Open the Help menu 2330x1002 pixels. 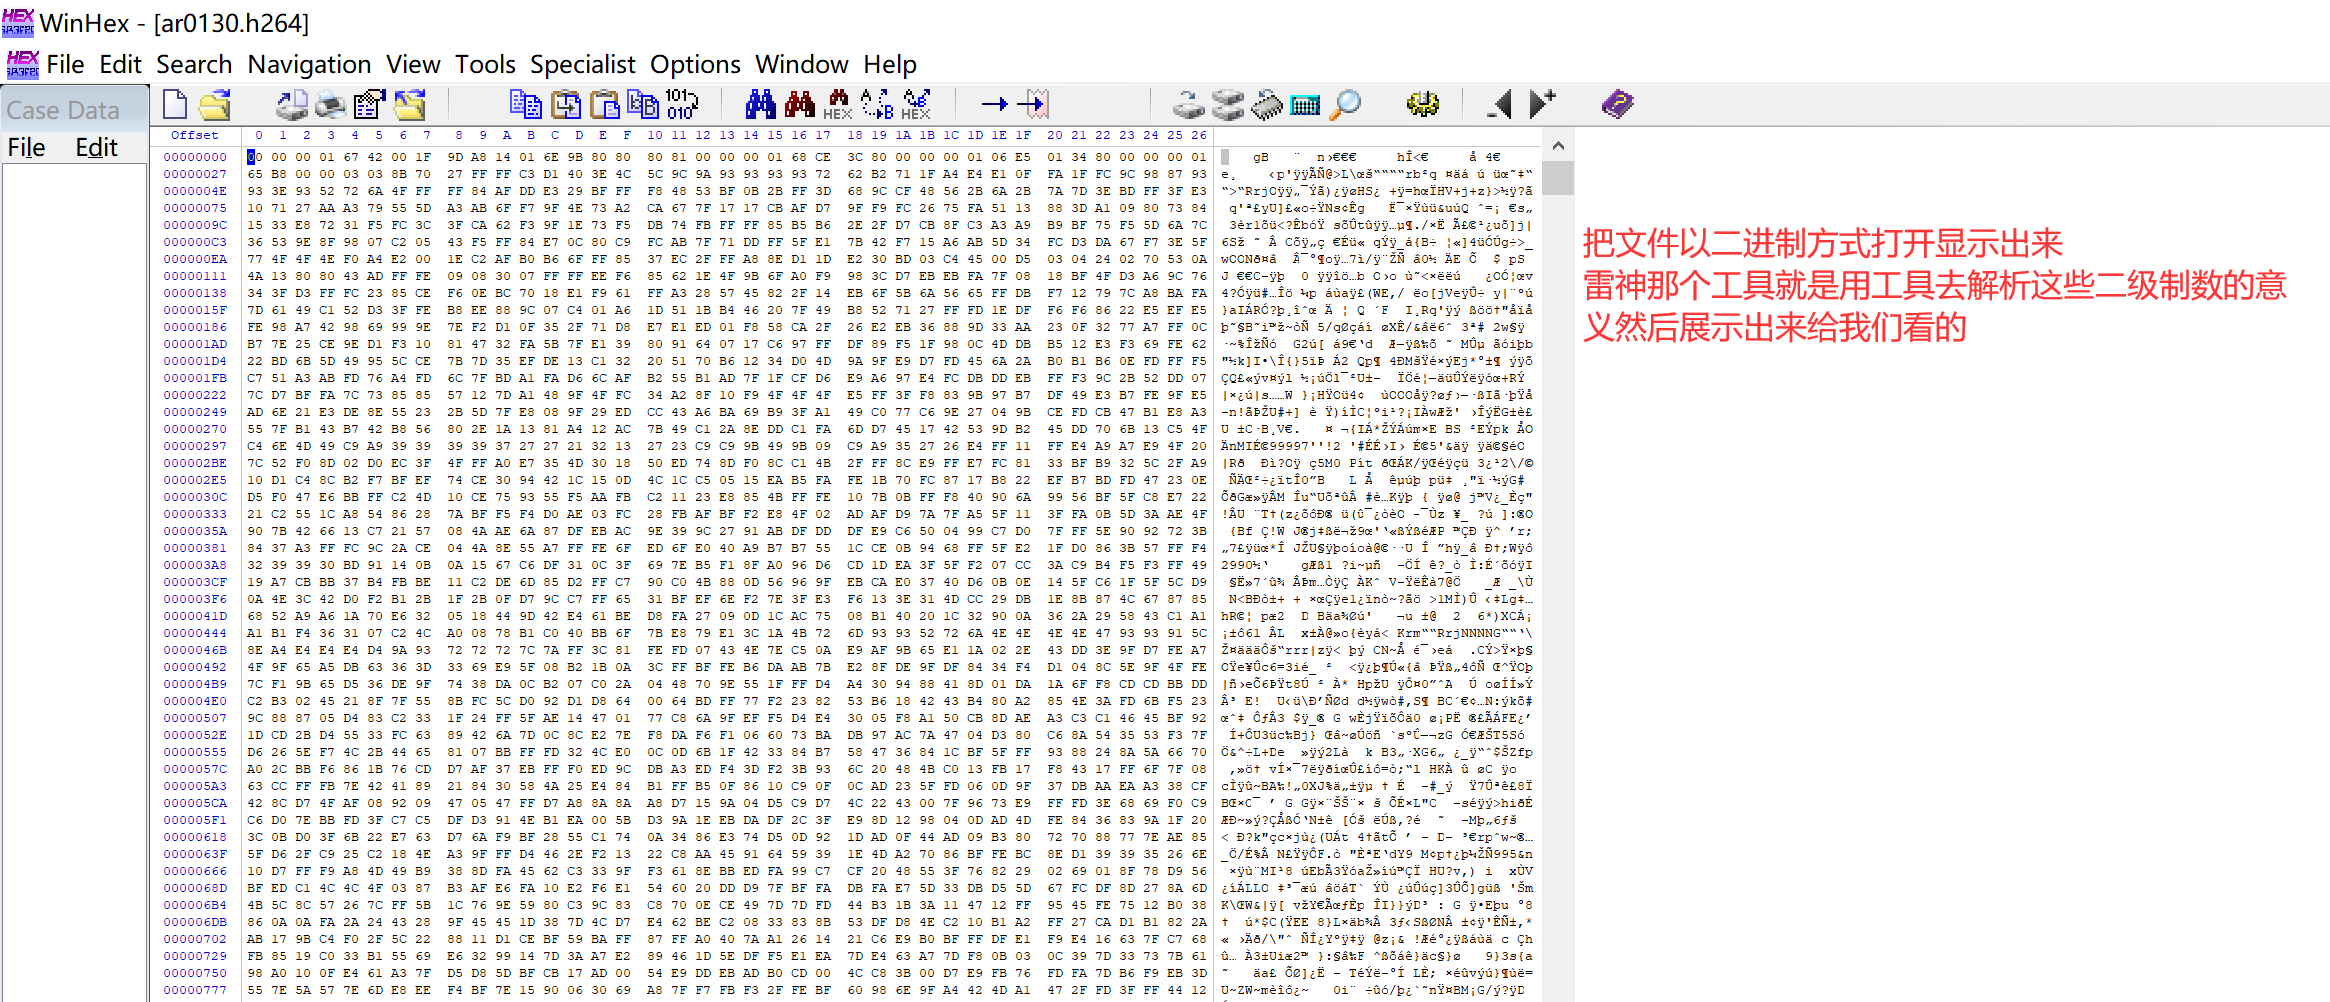coord(890,65)
